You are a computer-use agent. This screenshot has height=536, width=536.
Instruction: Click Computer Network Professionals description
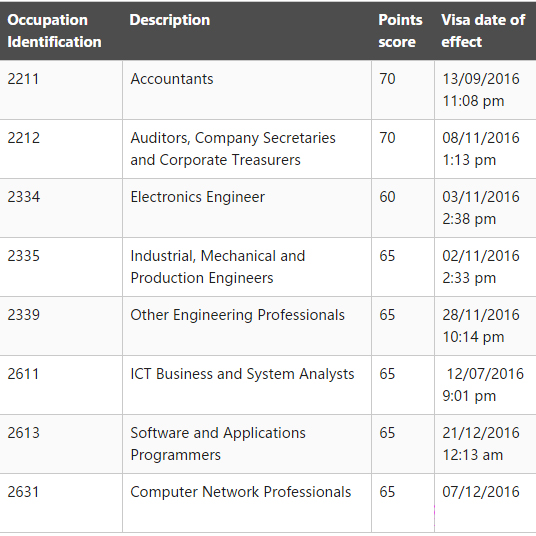point(241,492)
